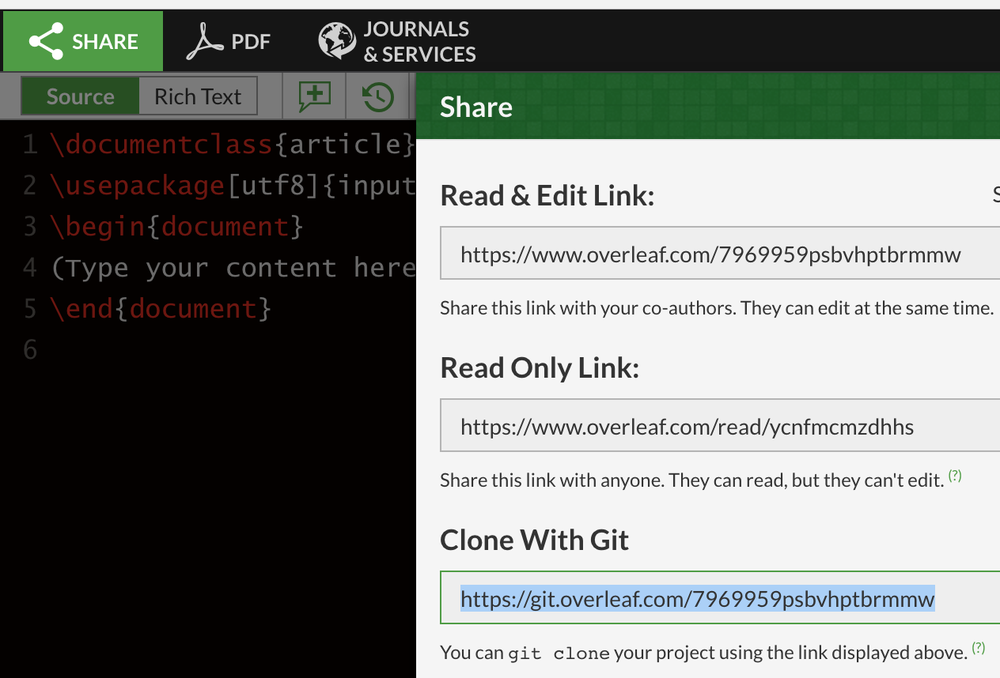
Task: Open the history clock icon
Action: click(378, 97)
